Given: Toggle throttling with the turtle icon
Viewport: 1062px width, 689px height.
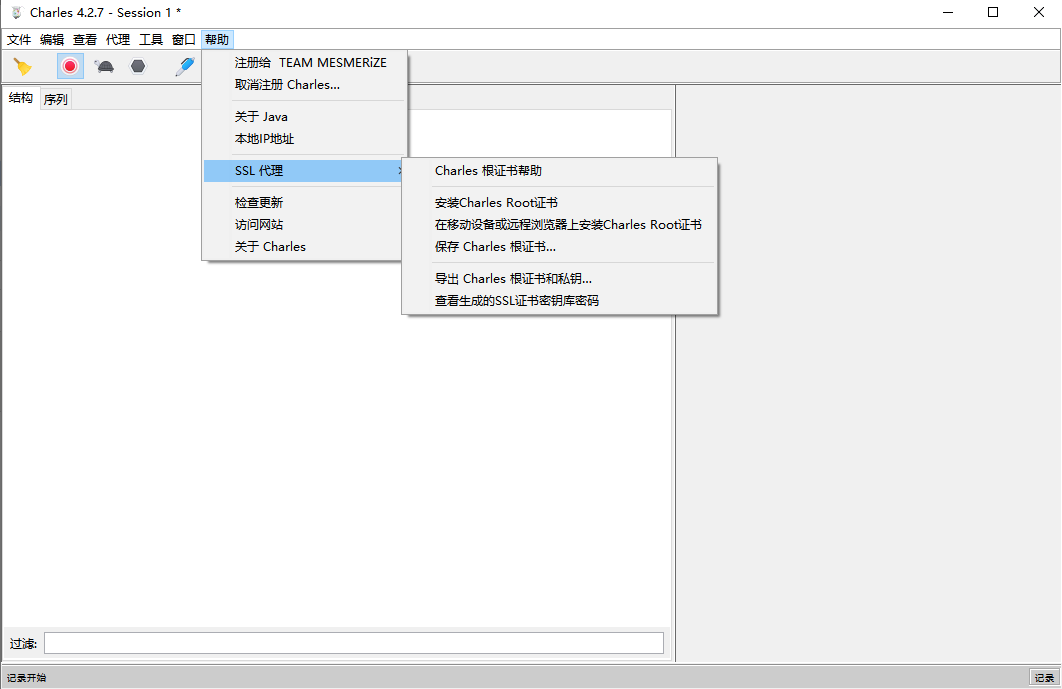Looking at the screenshot, I should [104, 66].
